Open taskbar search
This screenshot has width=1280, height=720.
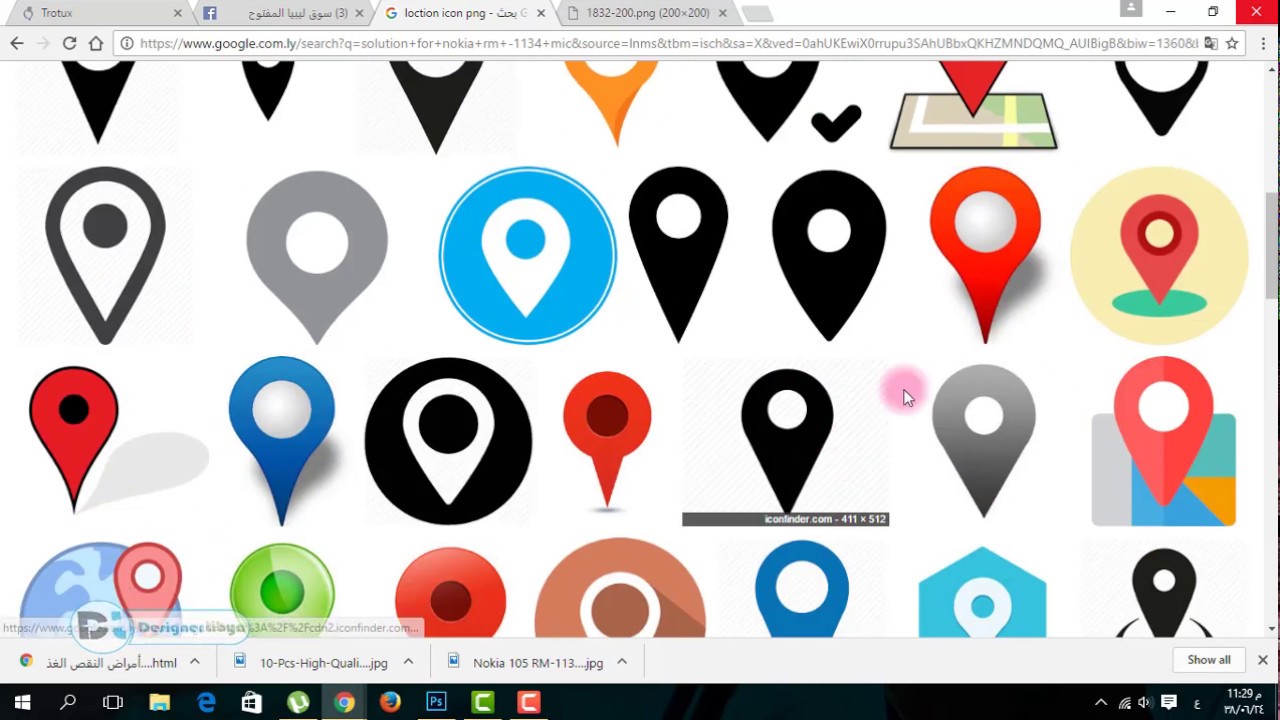point(68,702)
